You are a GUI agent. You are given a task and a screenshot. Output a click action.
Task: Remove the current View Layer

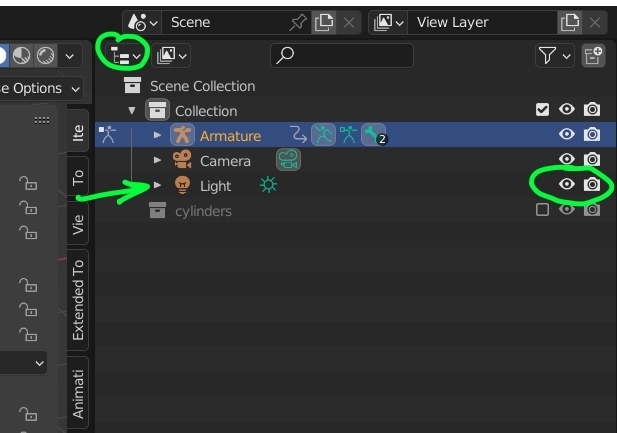pos(595,22)
